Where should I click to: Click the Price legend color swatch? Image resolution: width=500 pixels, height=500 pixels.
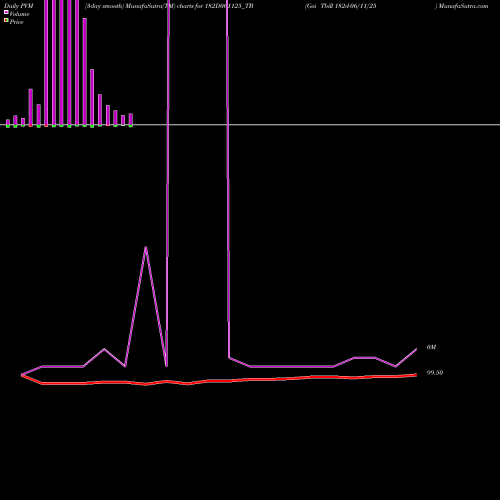coord(6,20)
